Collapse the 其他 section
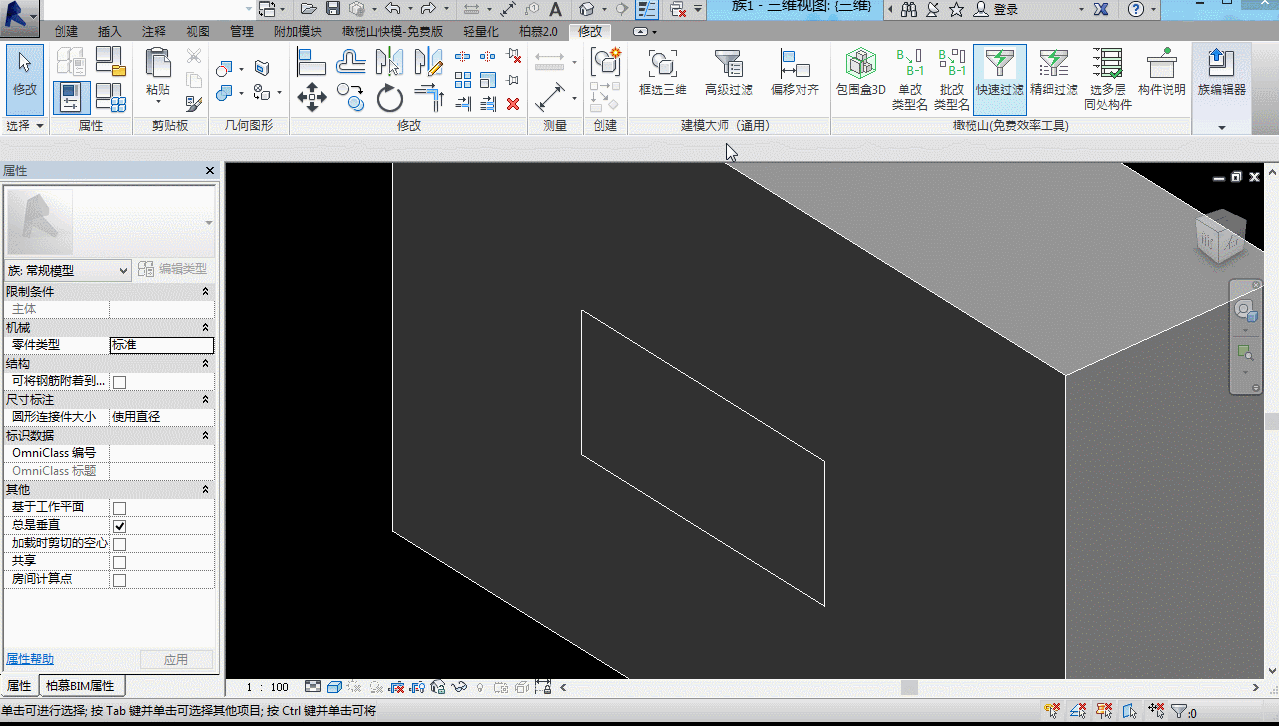Screen dimensions: 1279x726 click(205, 490)
